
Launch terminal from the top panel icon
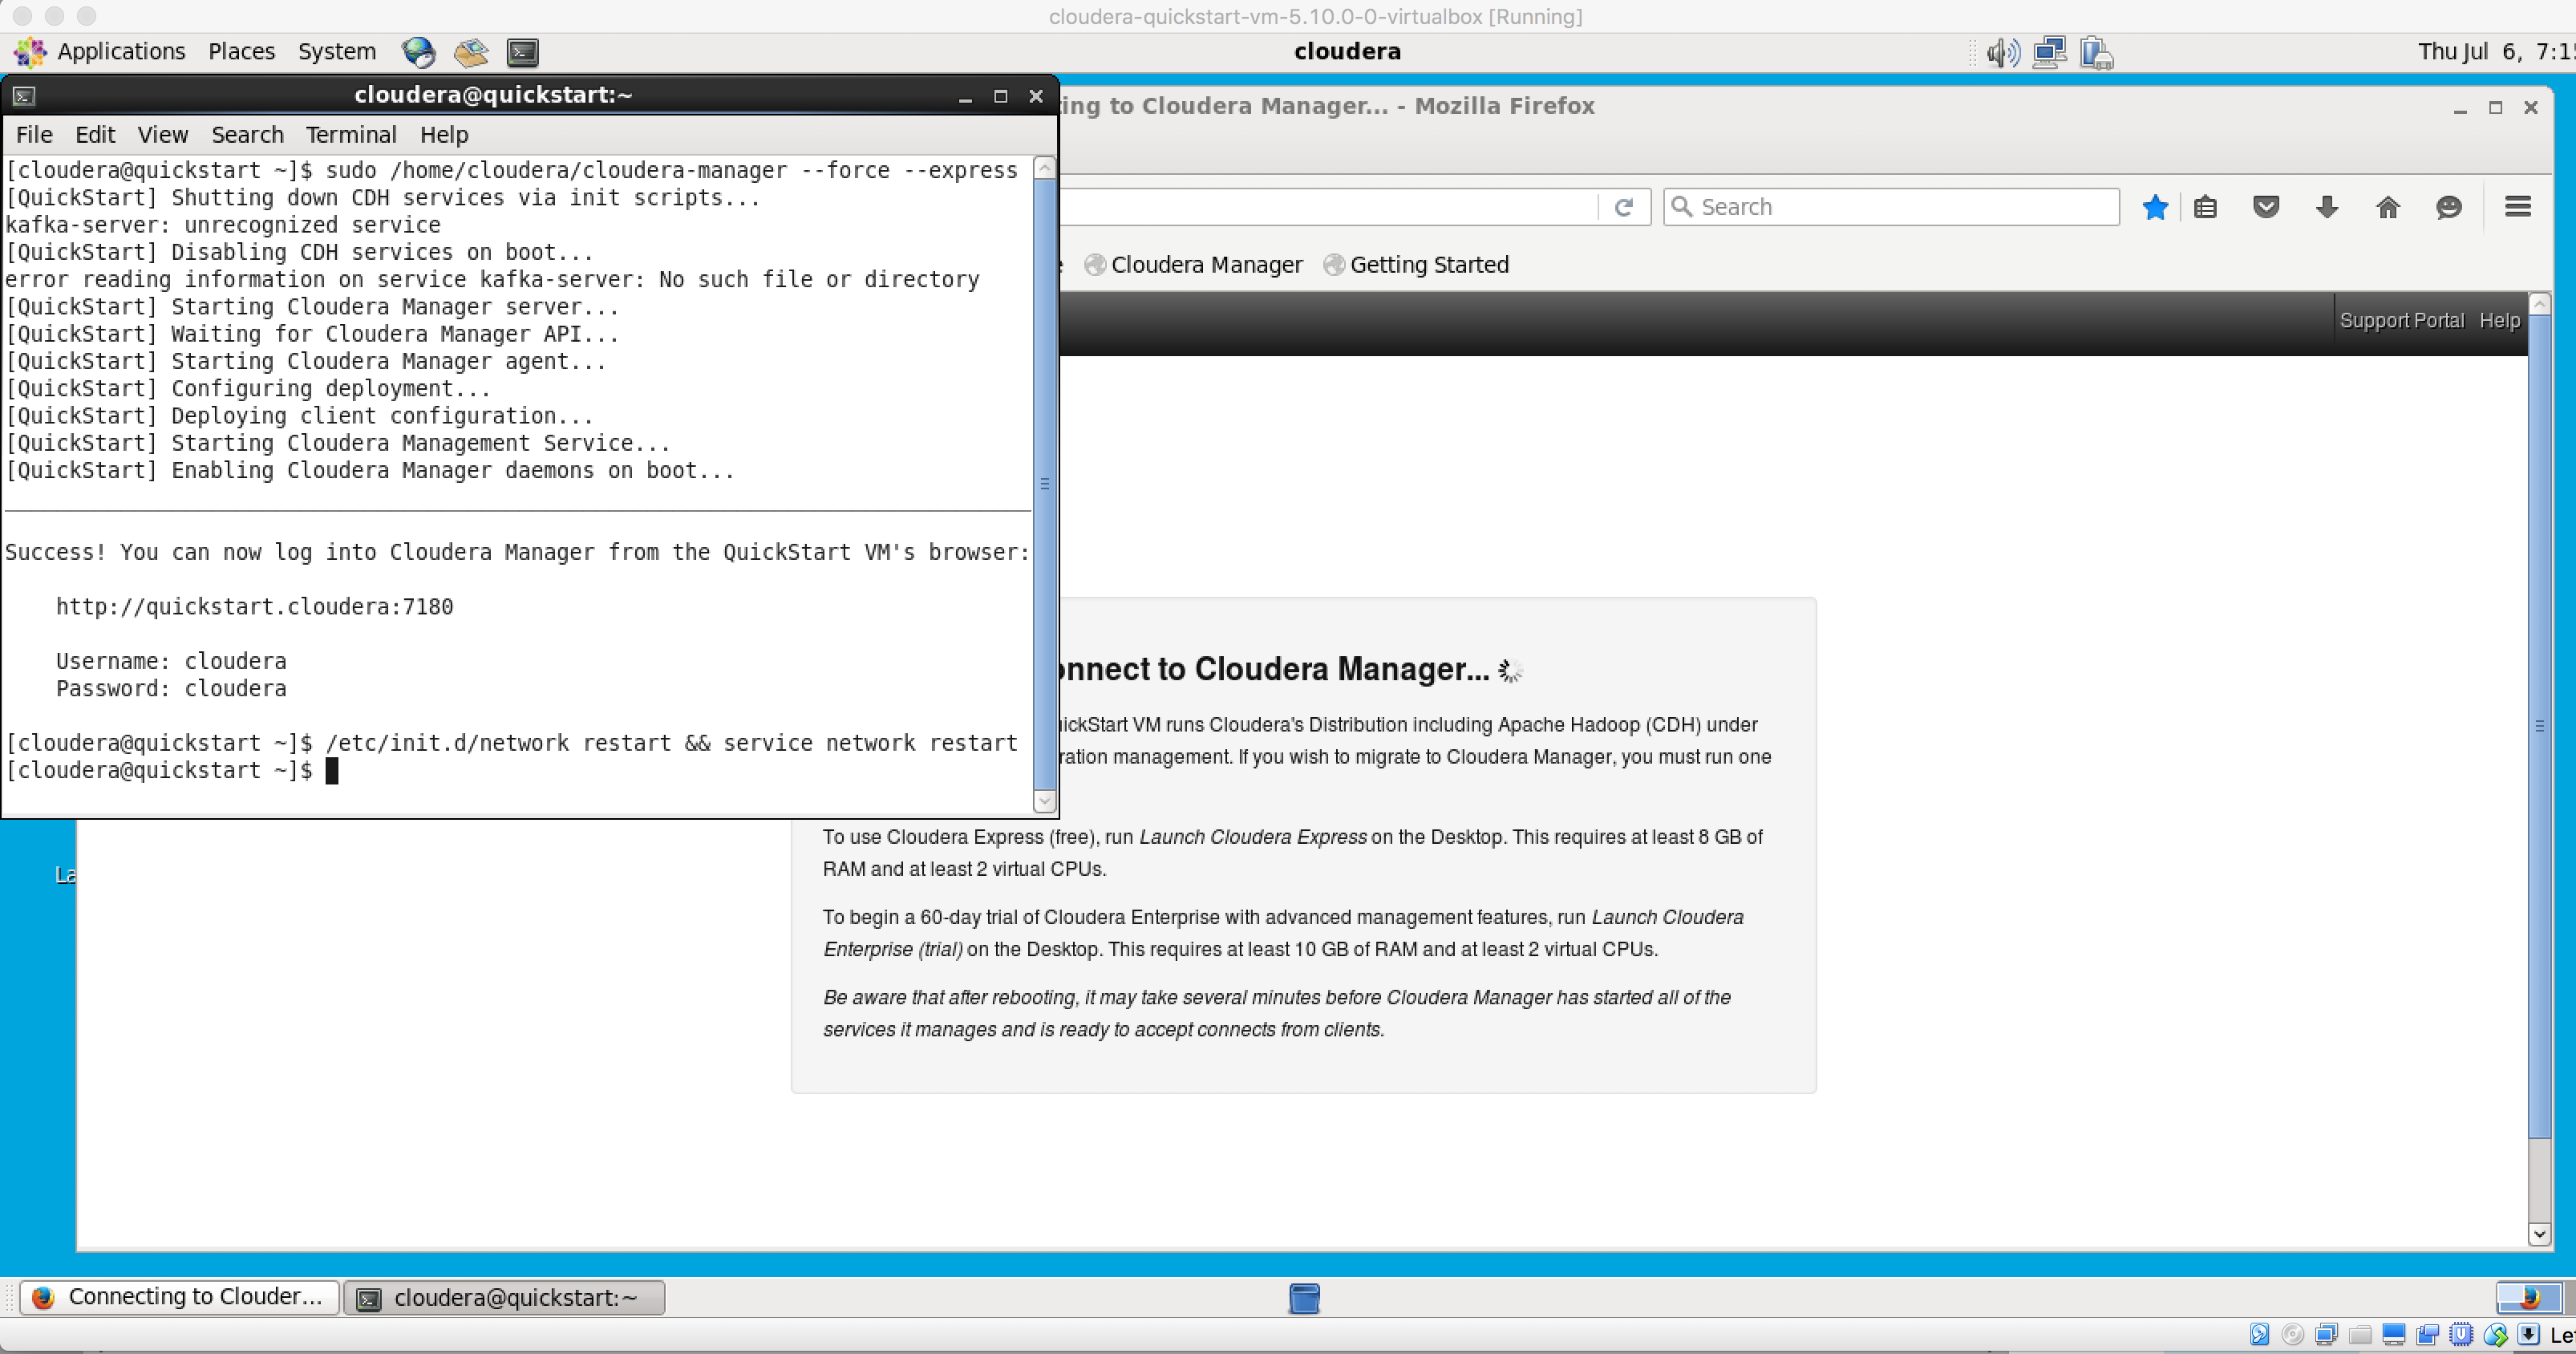click(522, 52)
